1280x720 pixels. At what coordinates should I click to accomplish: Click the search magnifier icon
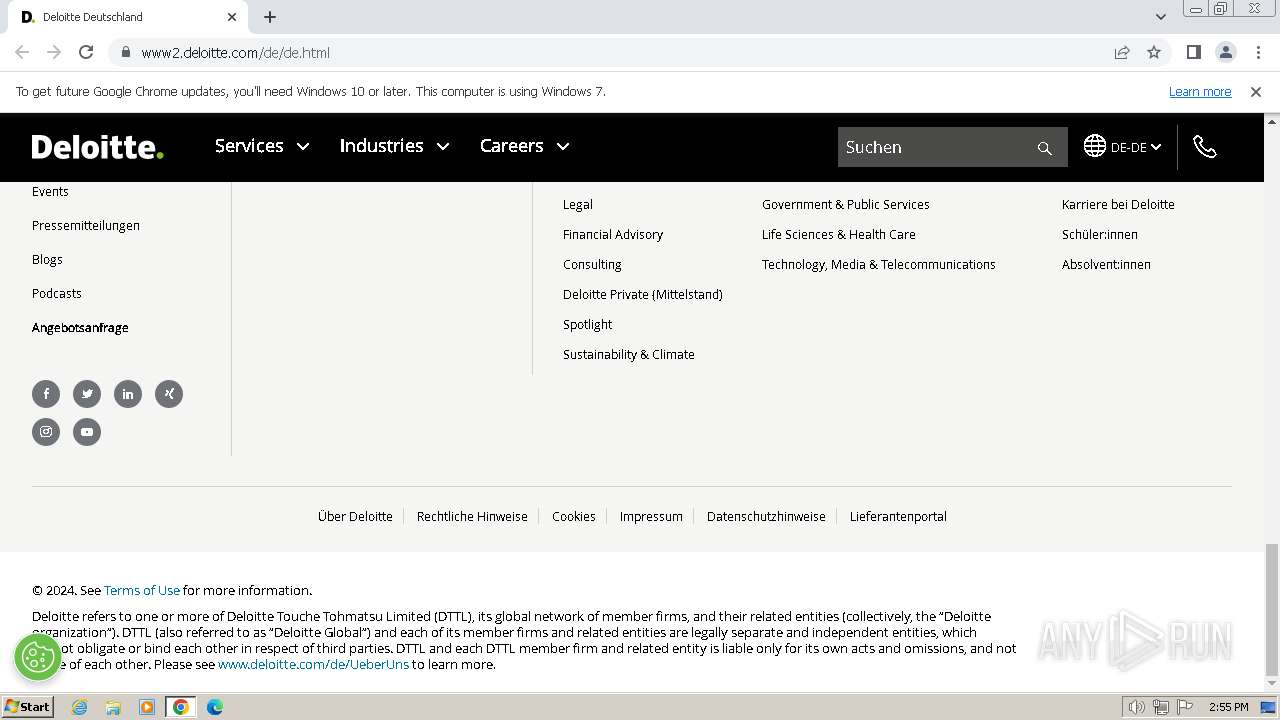1045,148
